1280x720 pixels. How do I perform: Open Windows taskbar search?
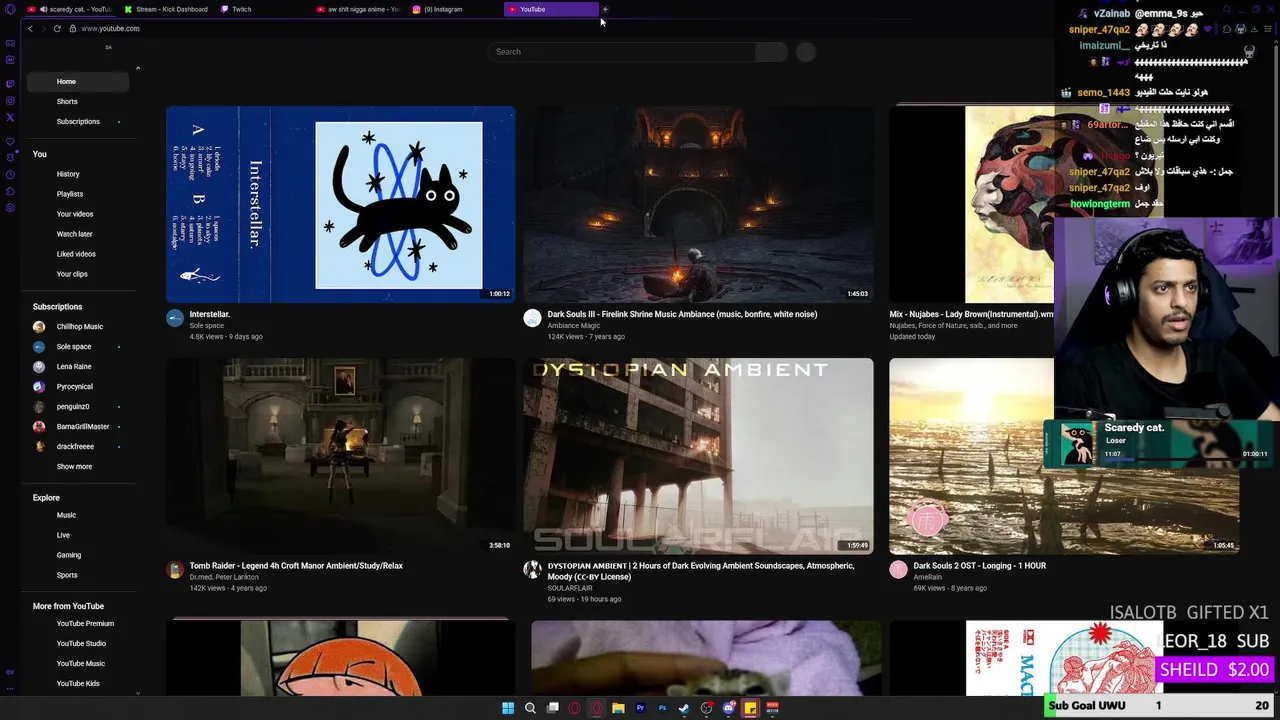point(530,708)
